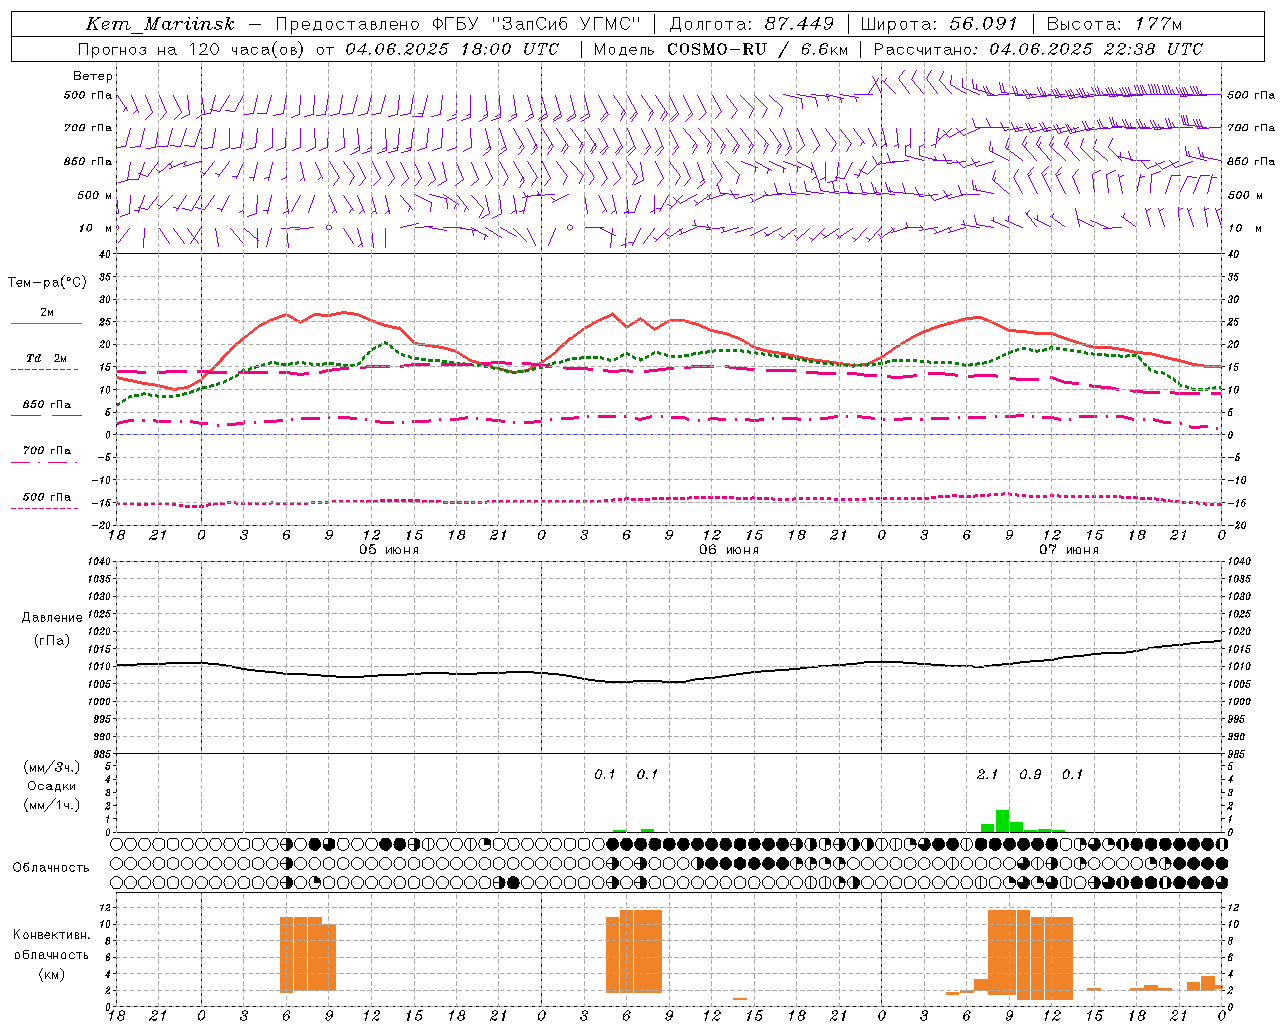
Task: Click the left 1040 pressure axis label
Action: click(x=101, y=562)
